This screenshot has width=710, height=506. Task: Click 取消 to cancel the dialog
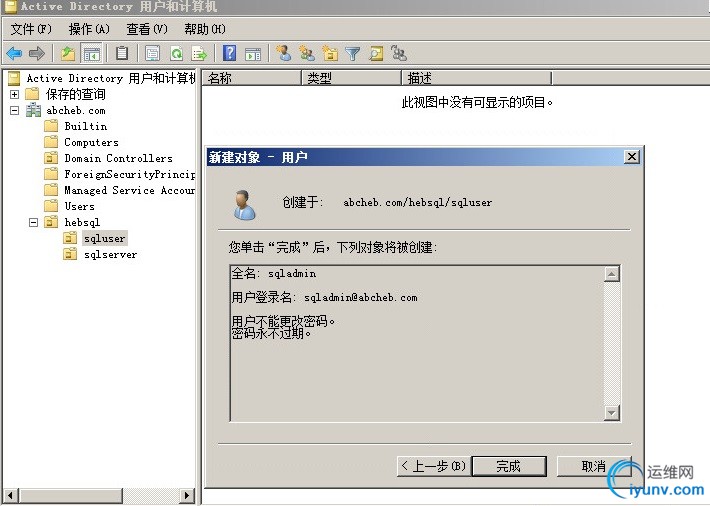(x=594, y=466)
